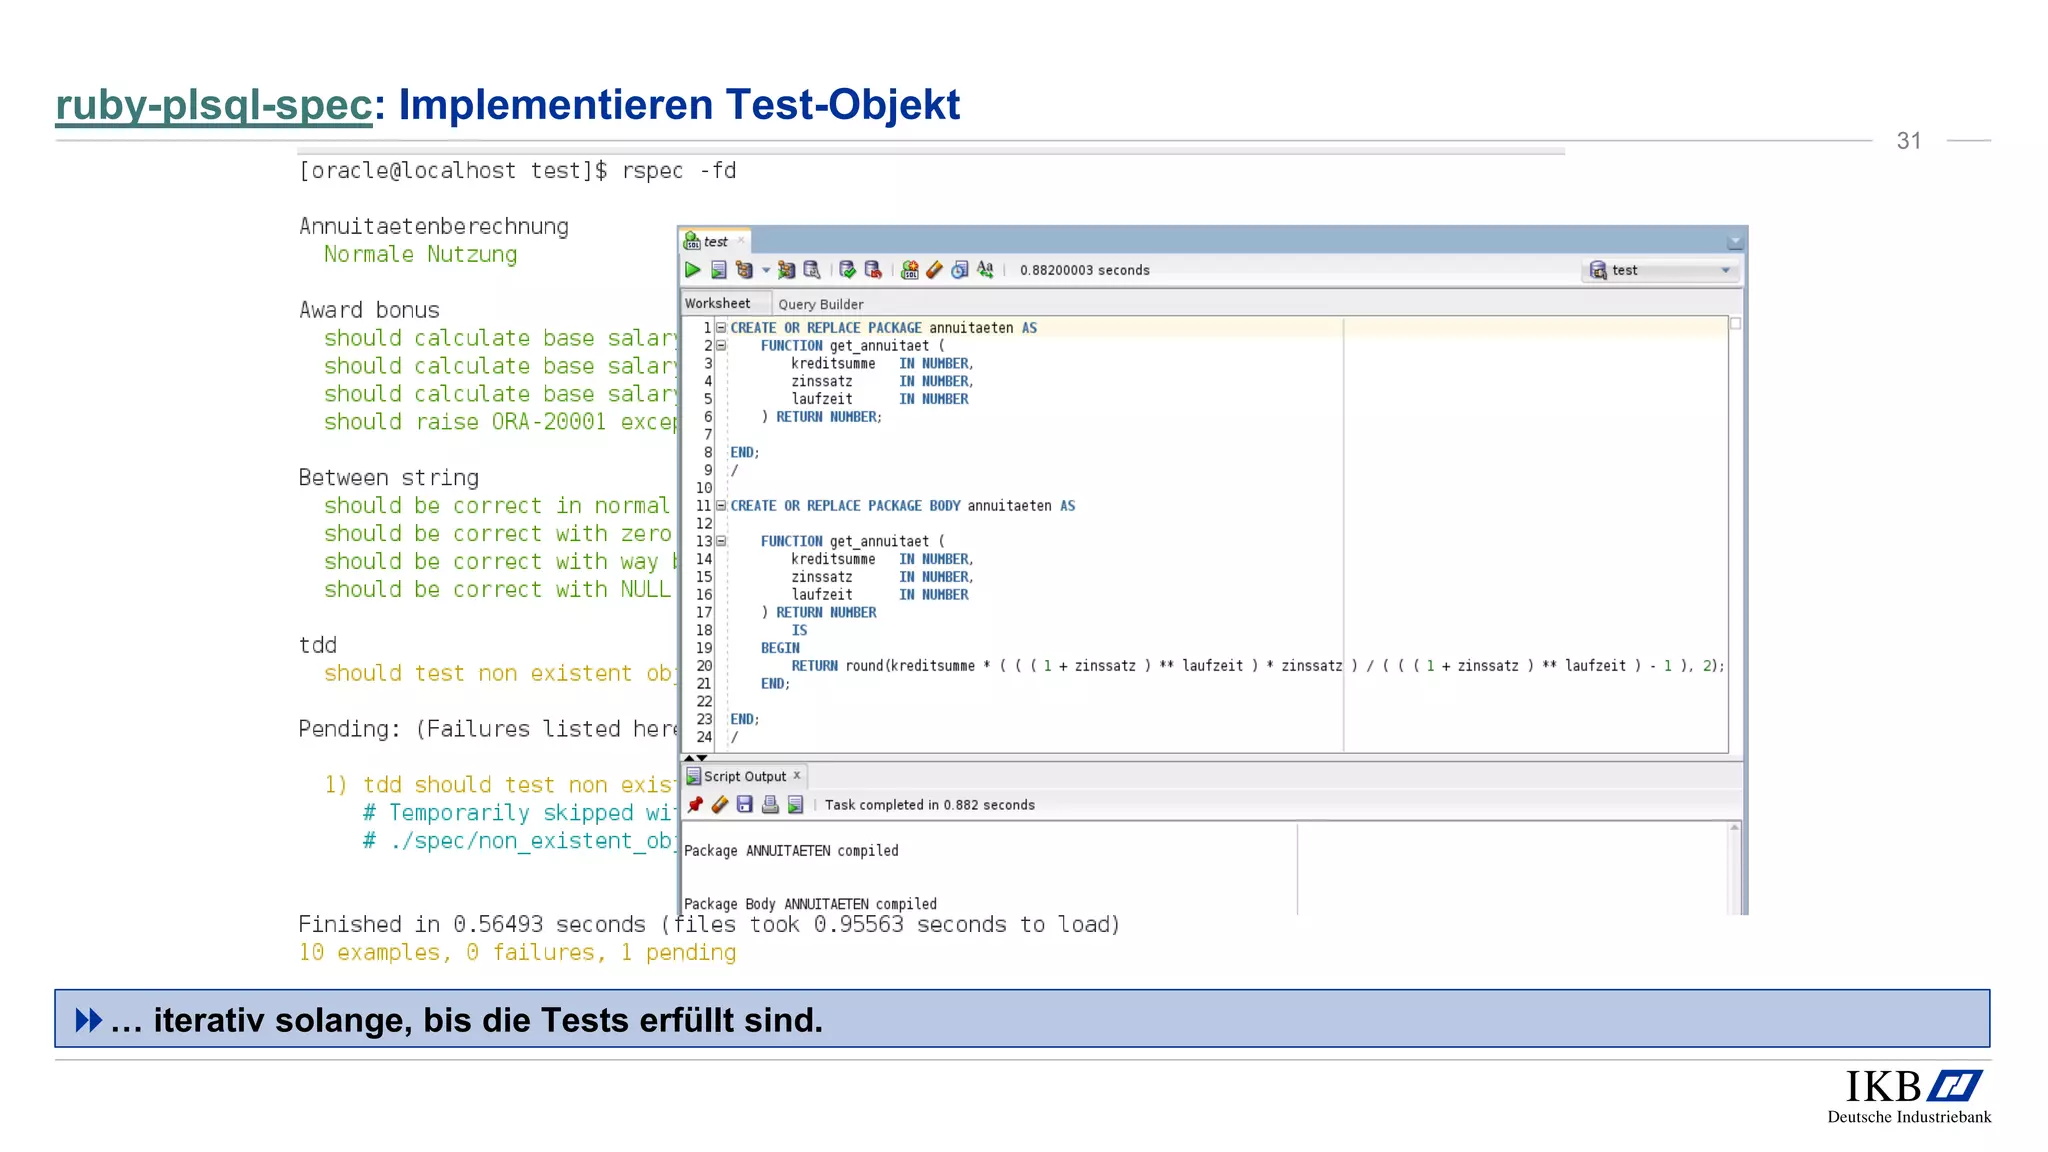The image size is (2048, 1152).
Task: Click '# Temporarily skipped' terminal line
Action: pyautogui.click(x=519, y=813)
